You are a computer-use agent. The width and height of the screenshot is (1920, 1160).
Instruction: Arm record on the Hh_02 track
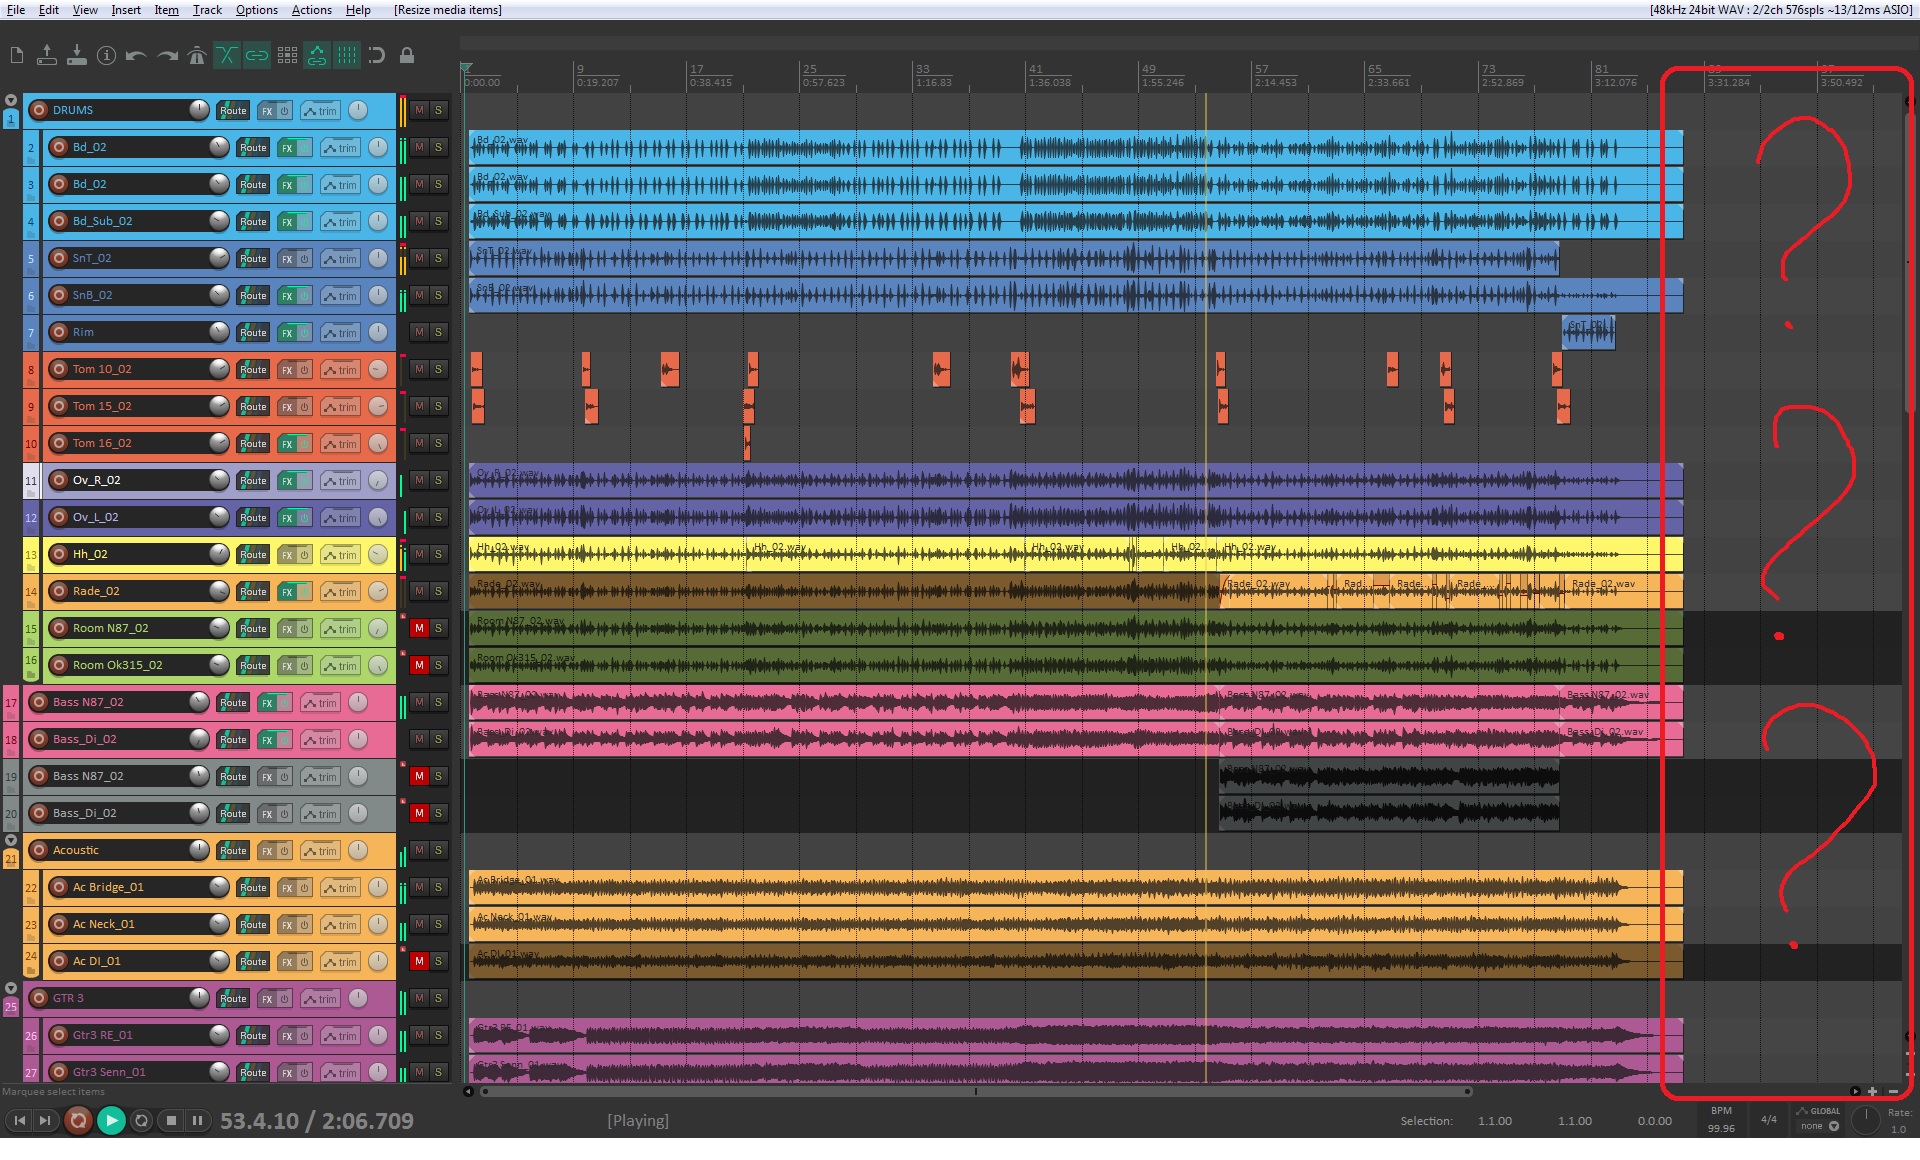click(59, 554)
